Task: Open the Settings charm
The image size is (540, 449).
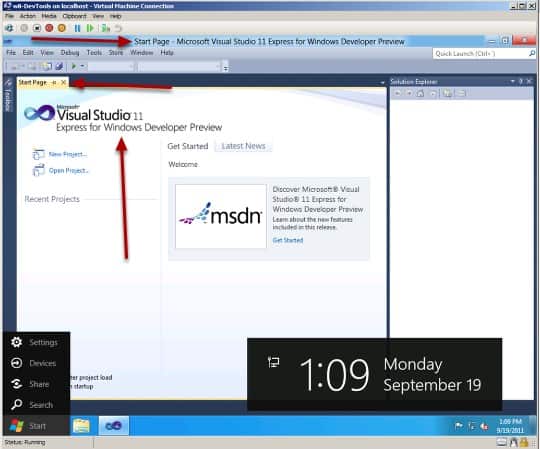Action: point(37,342)
